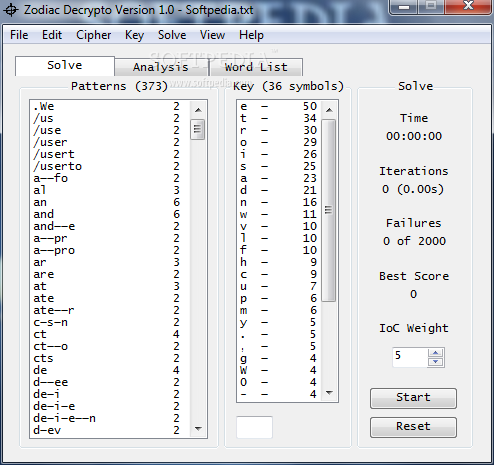Viewport: 494px width, 465px height.
Task: Click Patterns list scroll down arrow
Action: (x=198, y=428)
